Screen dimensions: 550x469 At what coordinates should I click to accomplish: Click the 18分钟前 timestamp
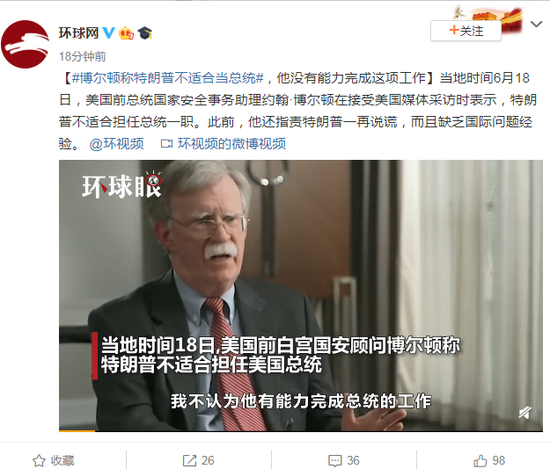(x=82, y=56)
